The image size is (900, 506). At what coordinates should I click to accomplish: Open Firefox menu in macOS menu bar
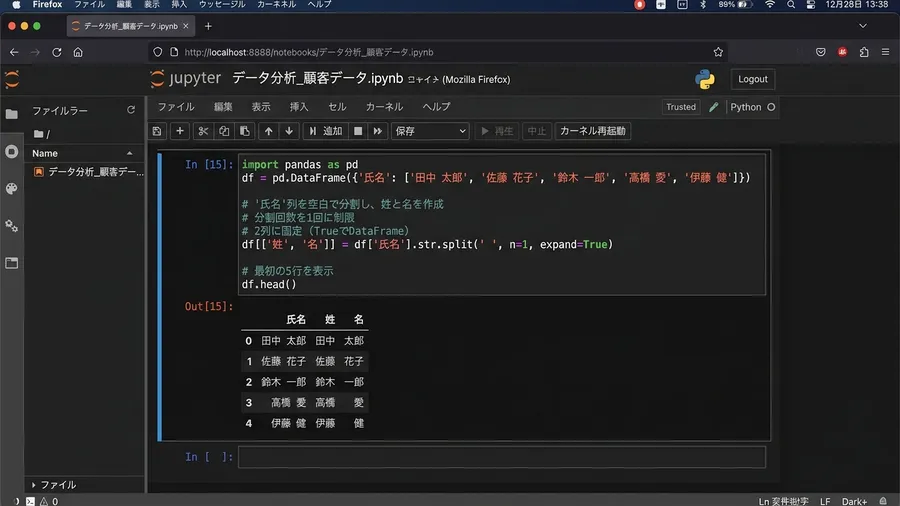click(47, 5)
